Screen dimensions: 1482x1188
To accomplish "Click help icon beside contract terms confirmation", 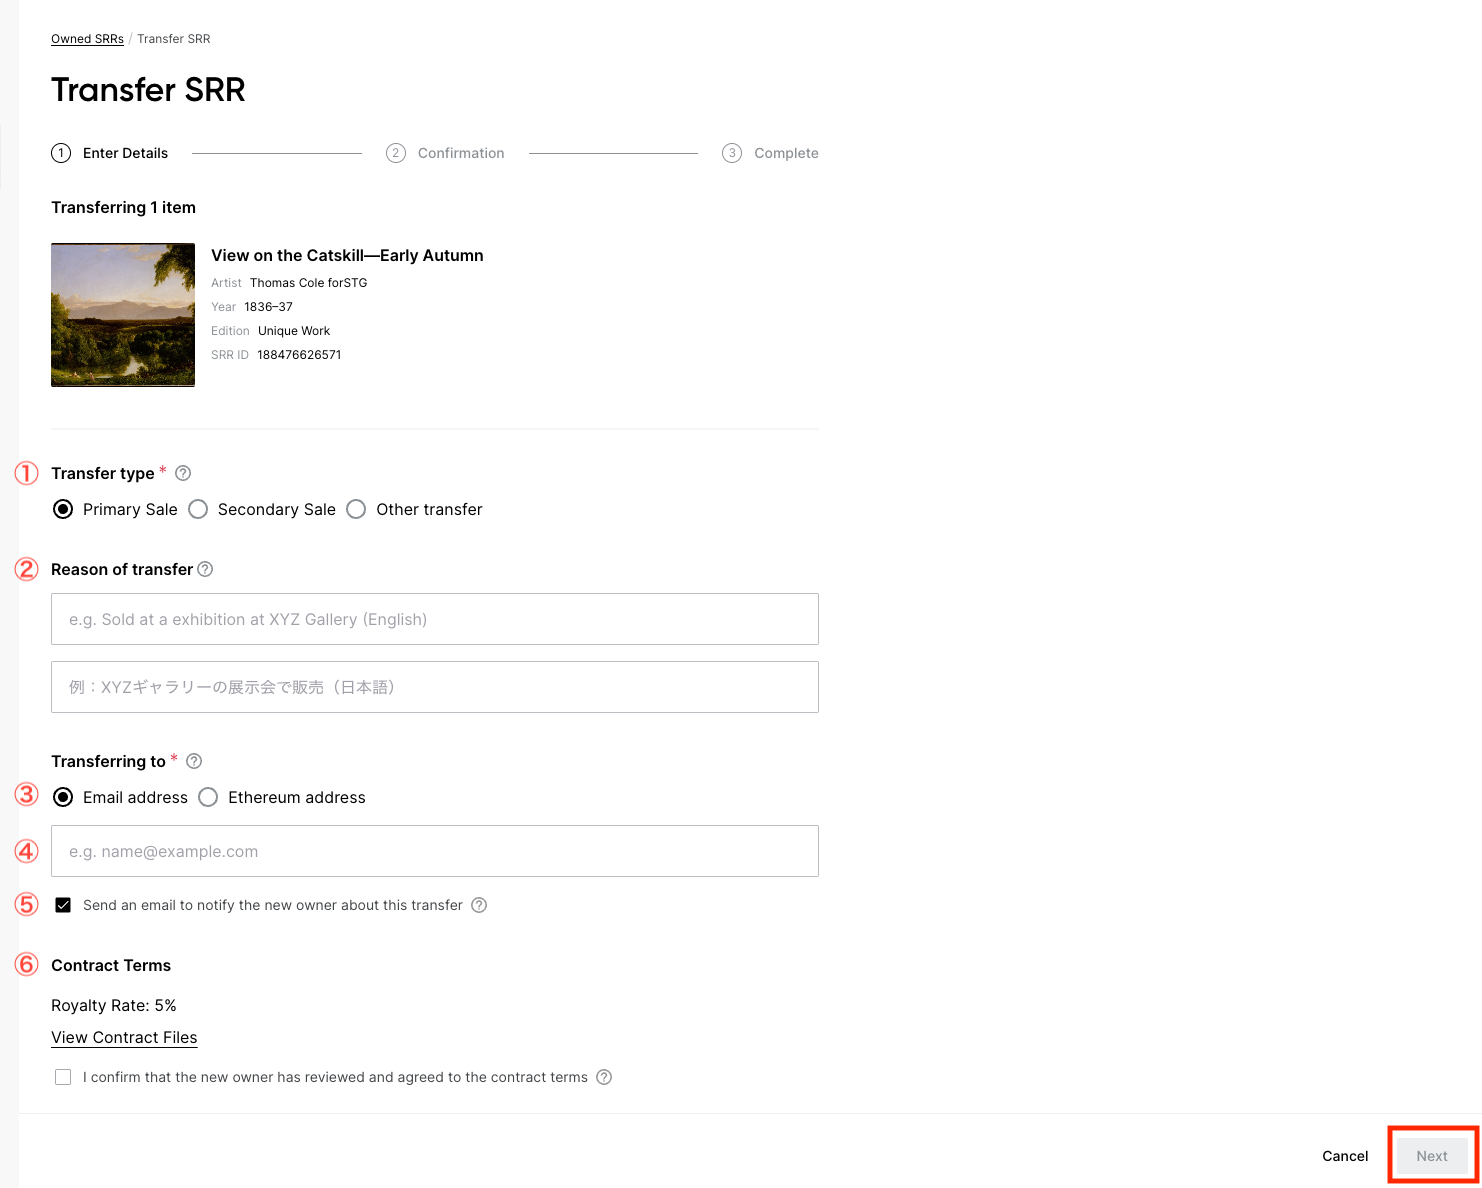I will point(604,1077).
